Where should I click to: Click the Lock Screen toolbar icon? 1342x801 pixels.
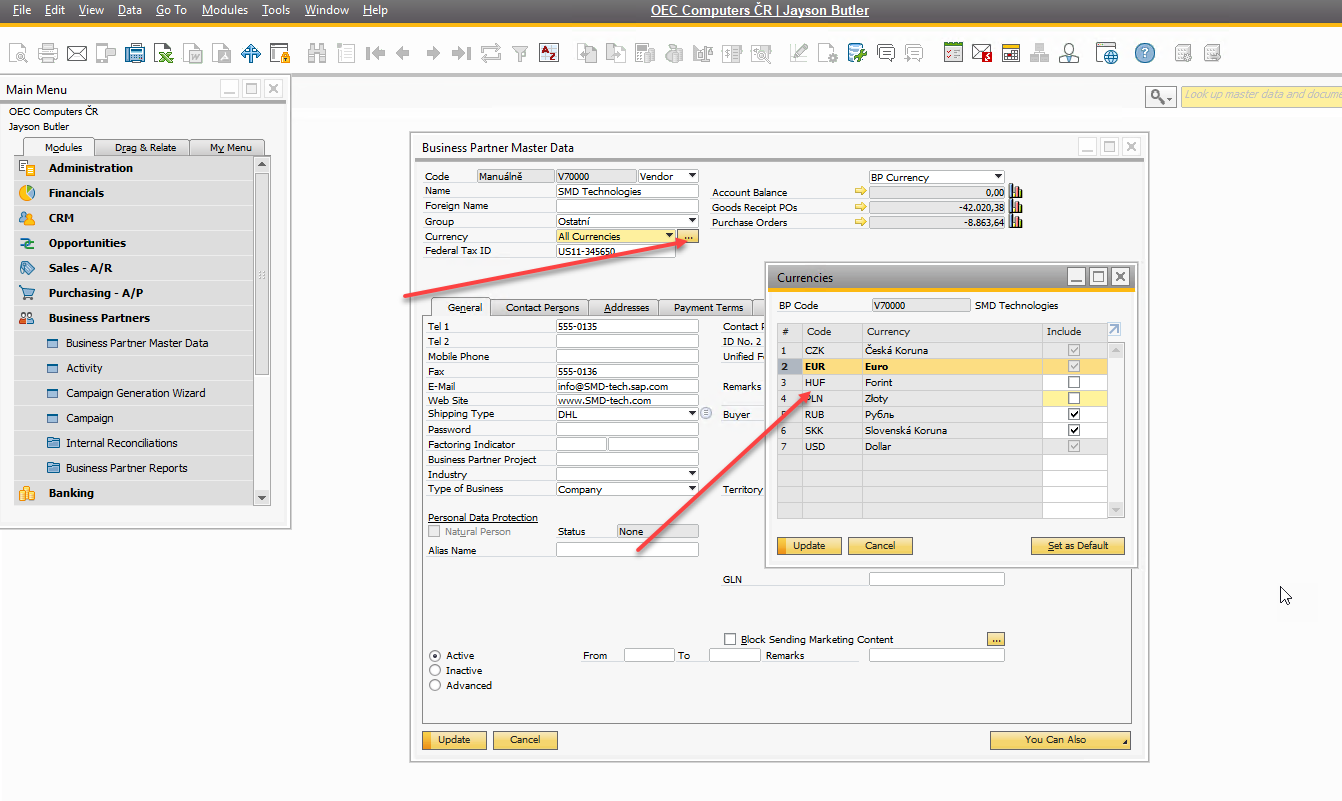pyautogui.click(x=280, y=53)
